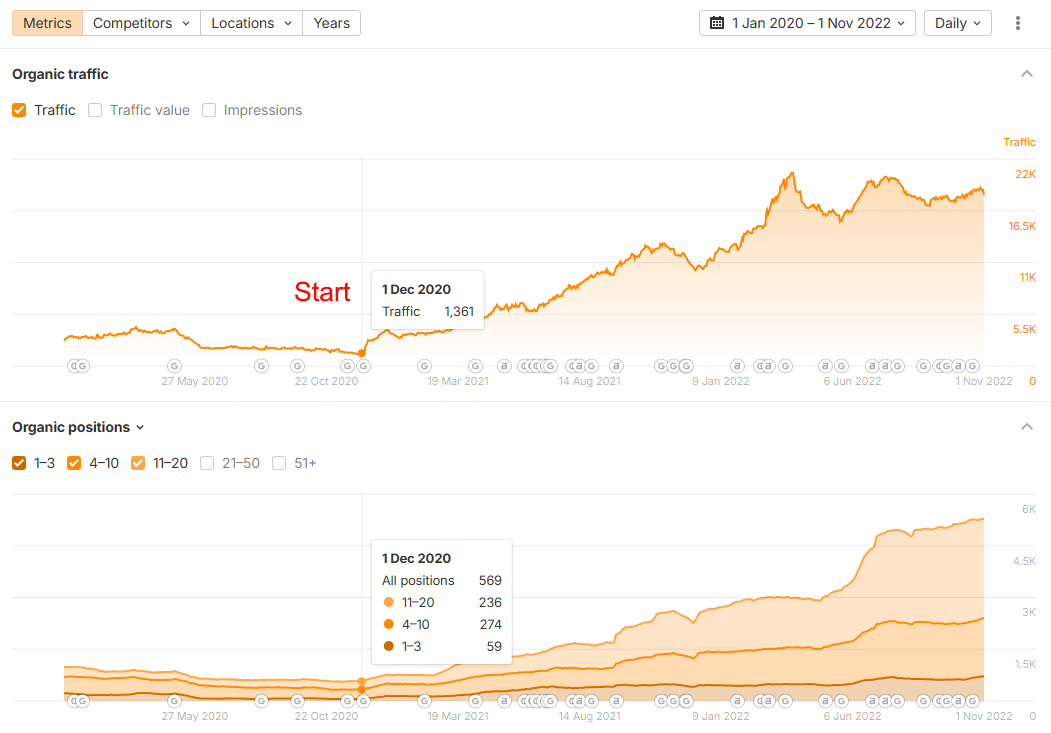This screenshot has height=733, width=1051.
Task: Uncheck the Traffic checkbox
Action: click(19, 110)
